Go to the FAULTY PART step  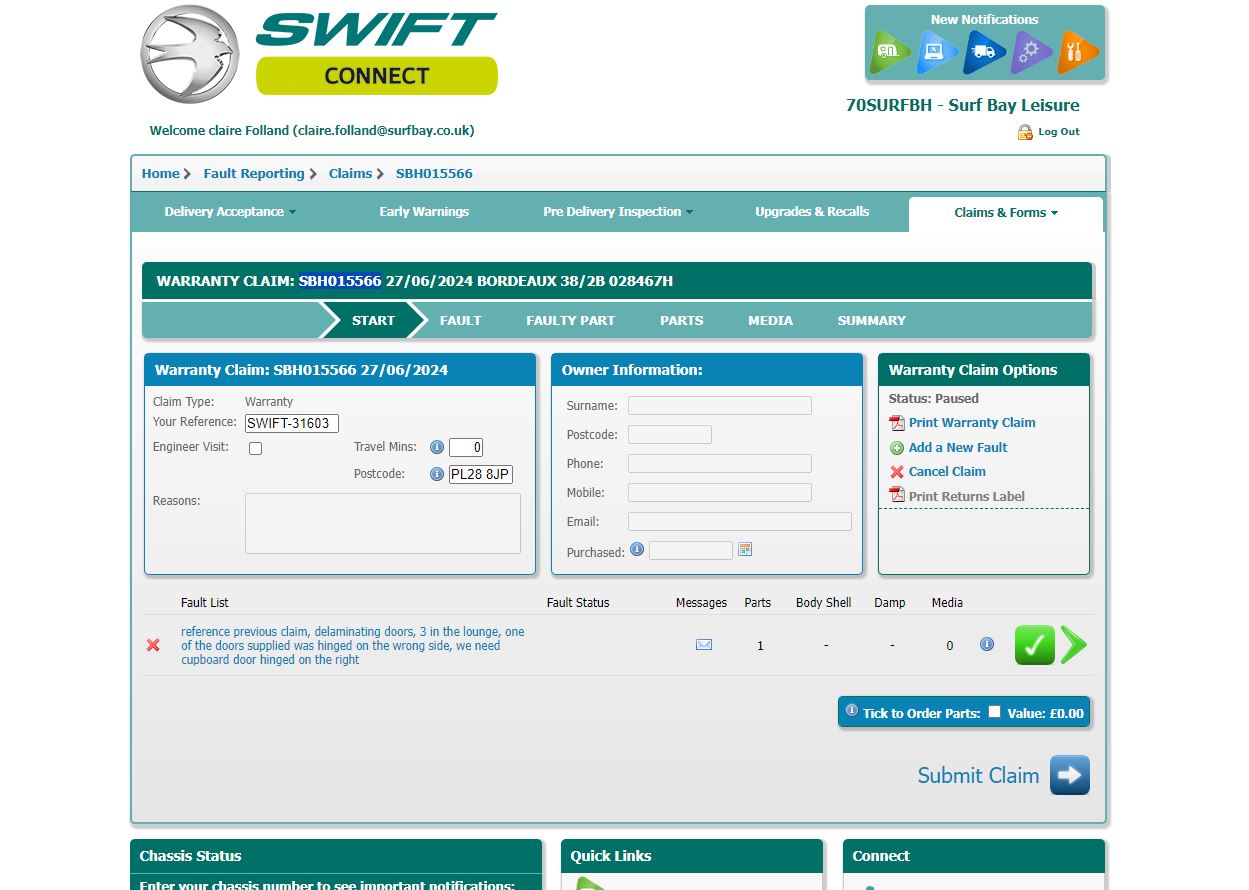(571, 320)
